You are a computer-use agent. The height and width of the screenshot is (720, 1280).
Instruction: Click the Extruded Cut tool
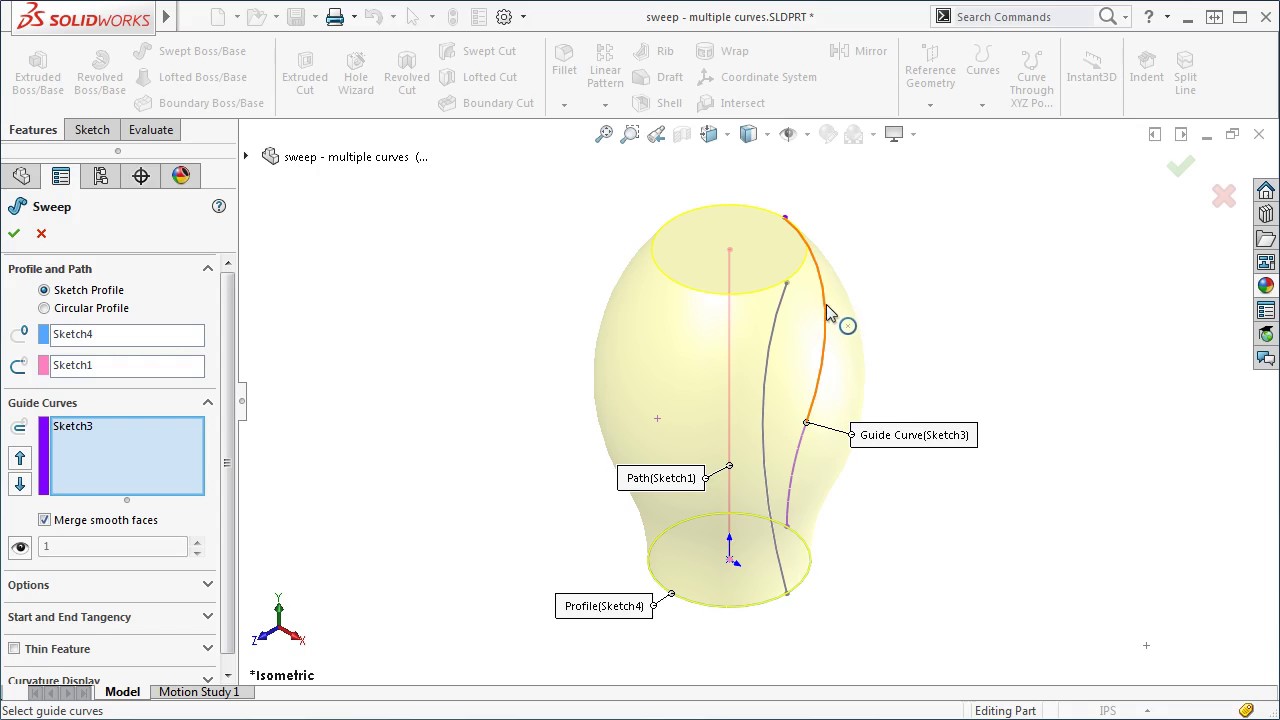(x=305, y=73)
